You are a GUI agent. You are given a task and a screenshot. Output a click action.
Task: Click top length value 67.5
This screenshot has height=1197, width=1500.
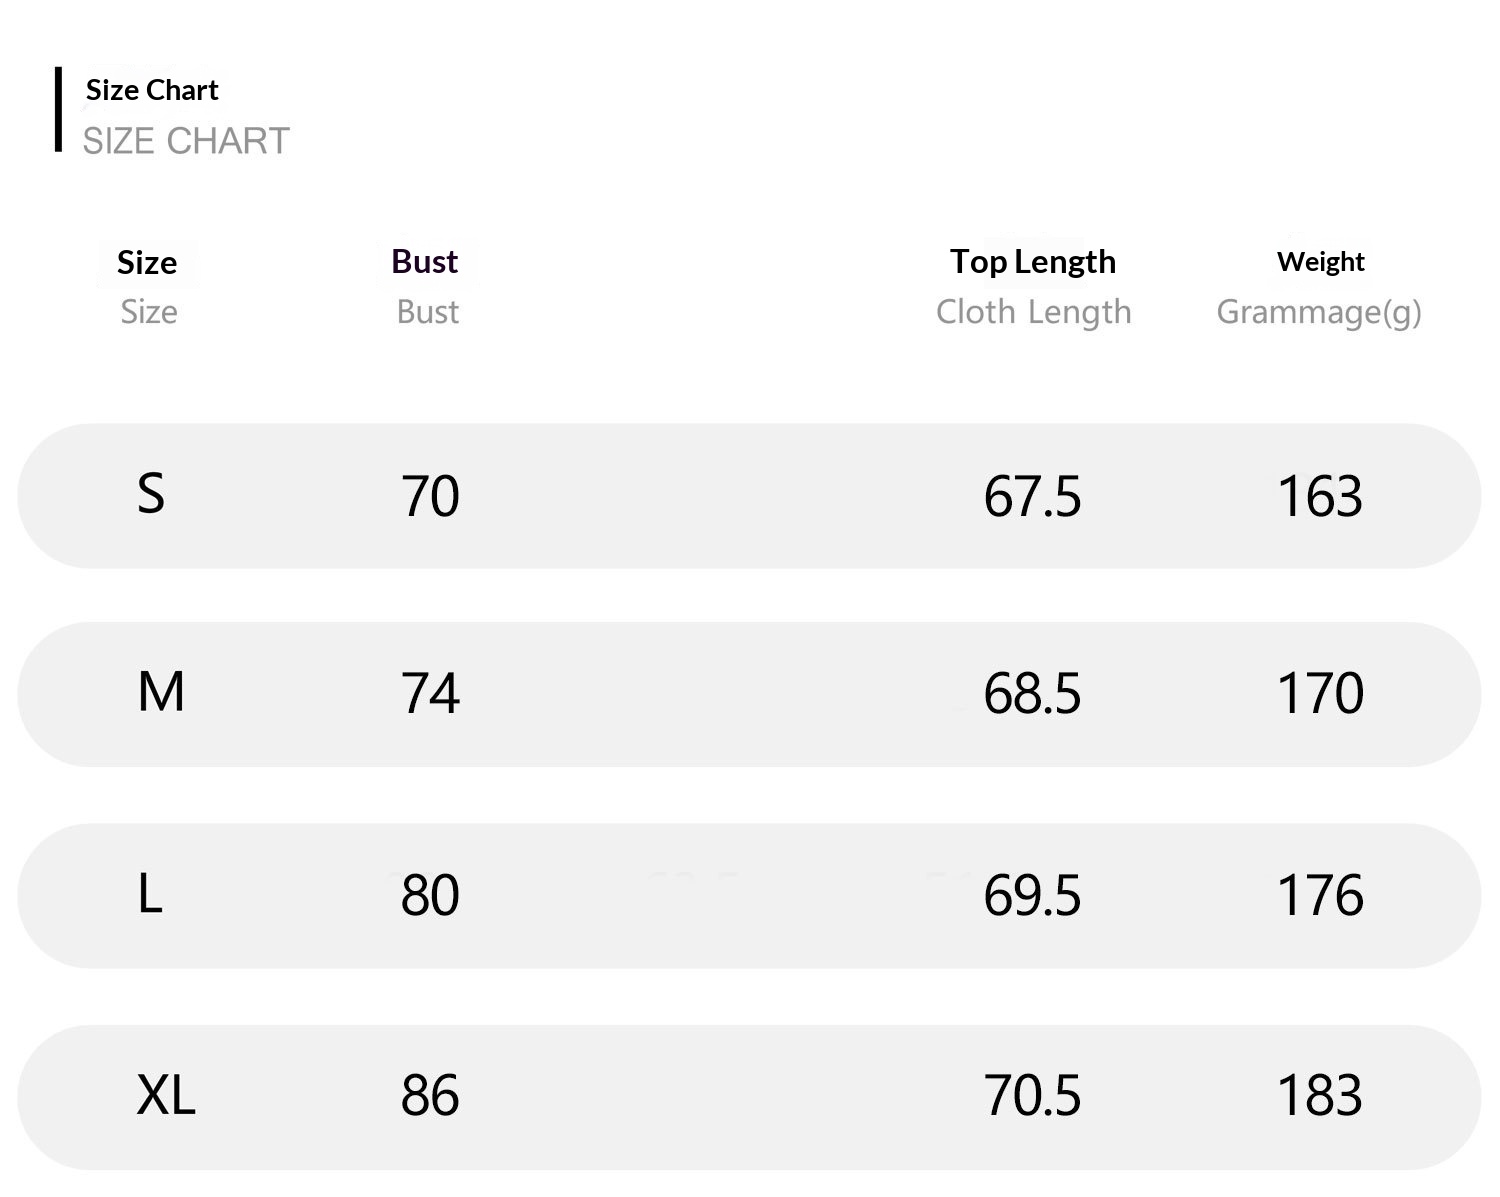click(1032, 496)
